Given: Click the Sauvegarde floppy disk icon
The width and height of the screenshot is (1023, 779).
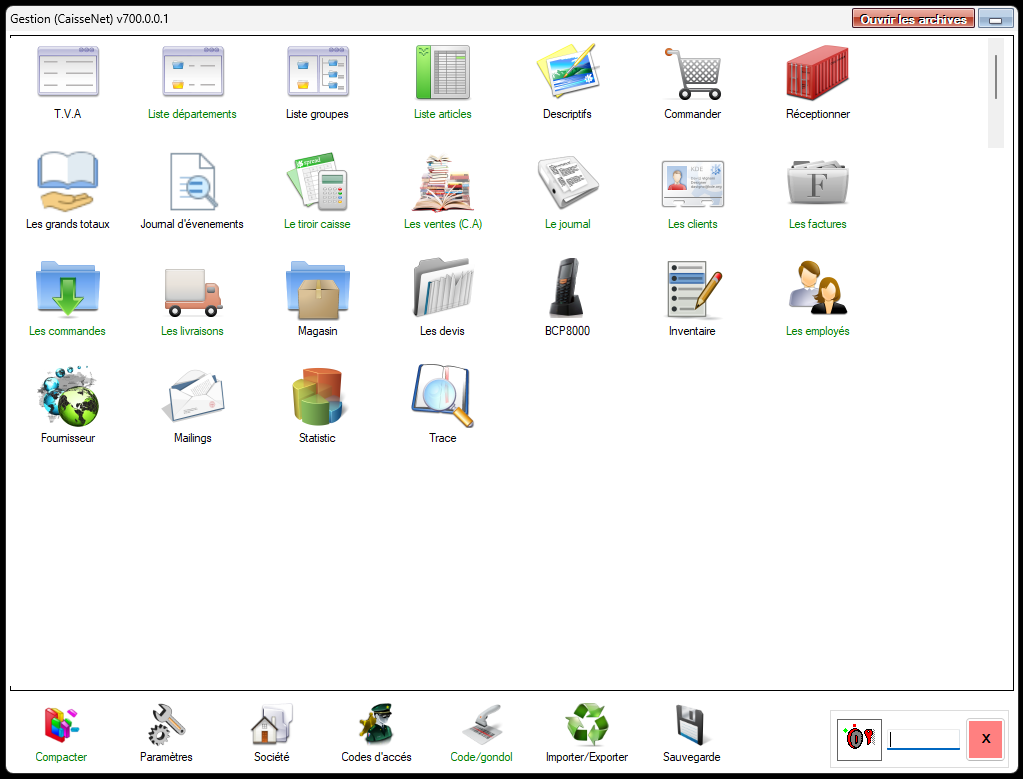Looking at the screenshot, I should point(692,725).
